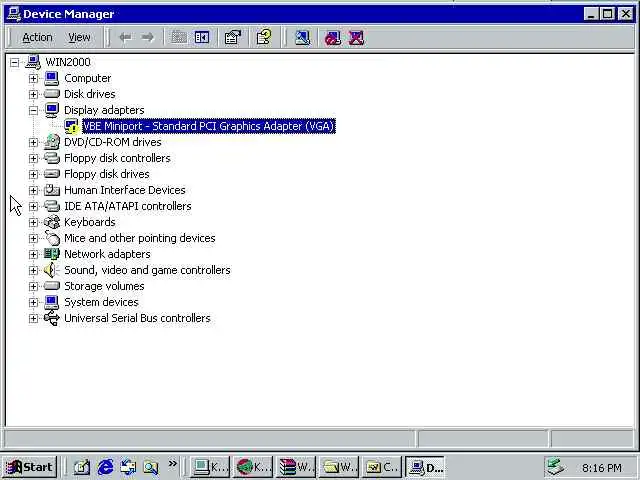640x480 pixels.
Task: Toggle the Show/Hide Console Tree icon
Action: (x=202, y=38)
